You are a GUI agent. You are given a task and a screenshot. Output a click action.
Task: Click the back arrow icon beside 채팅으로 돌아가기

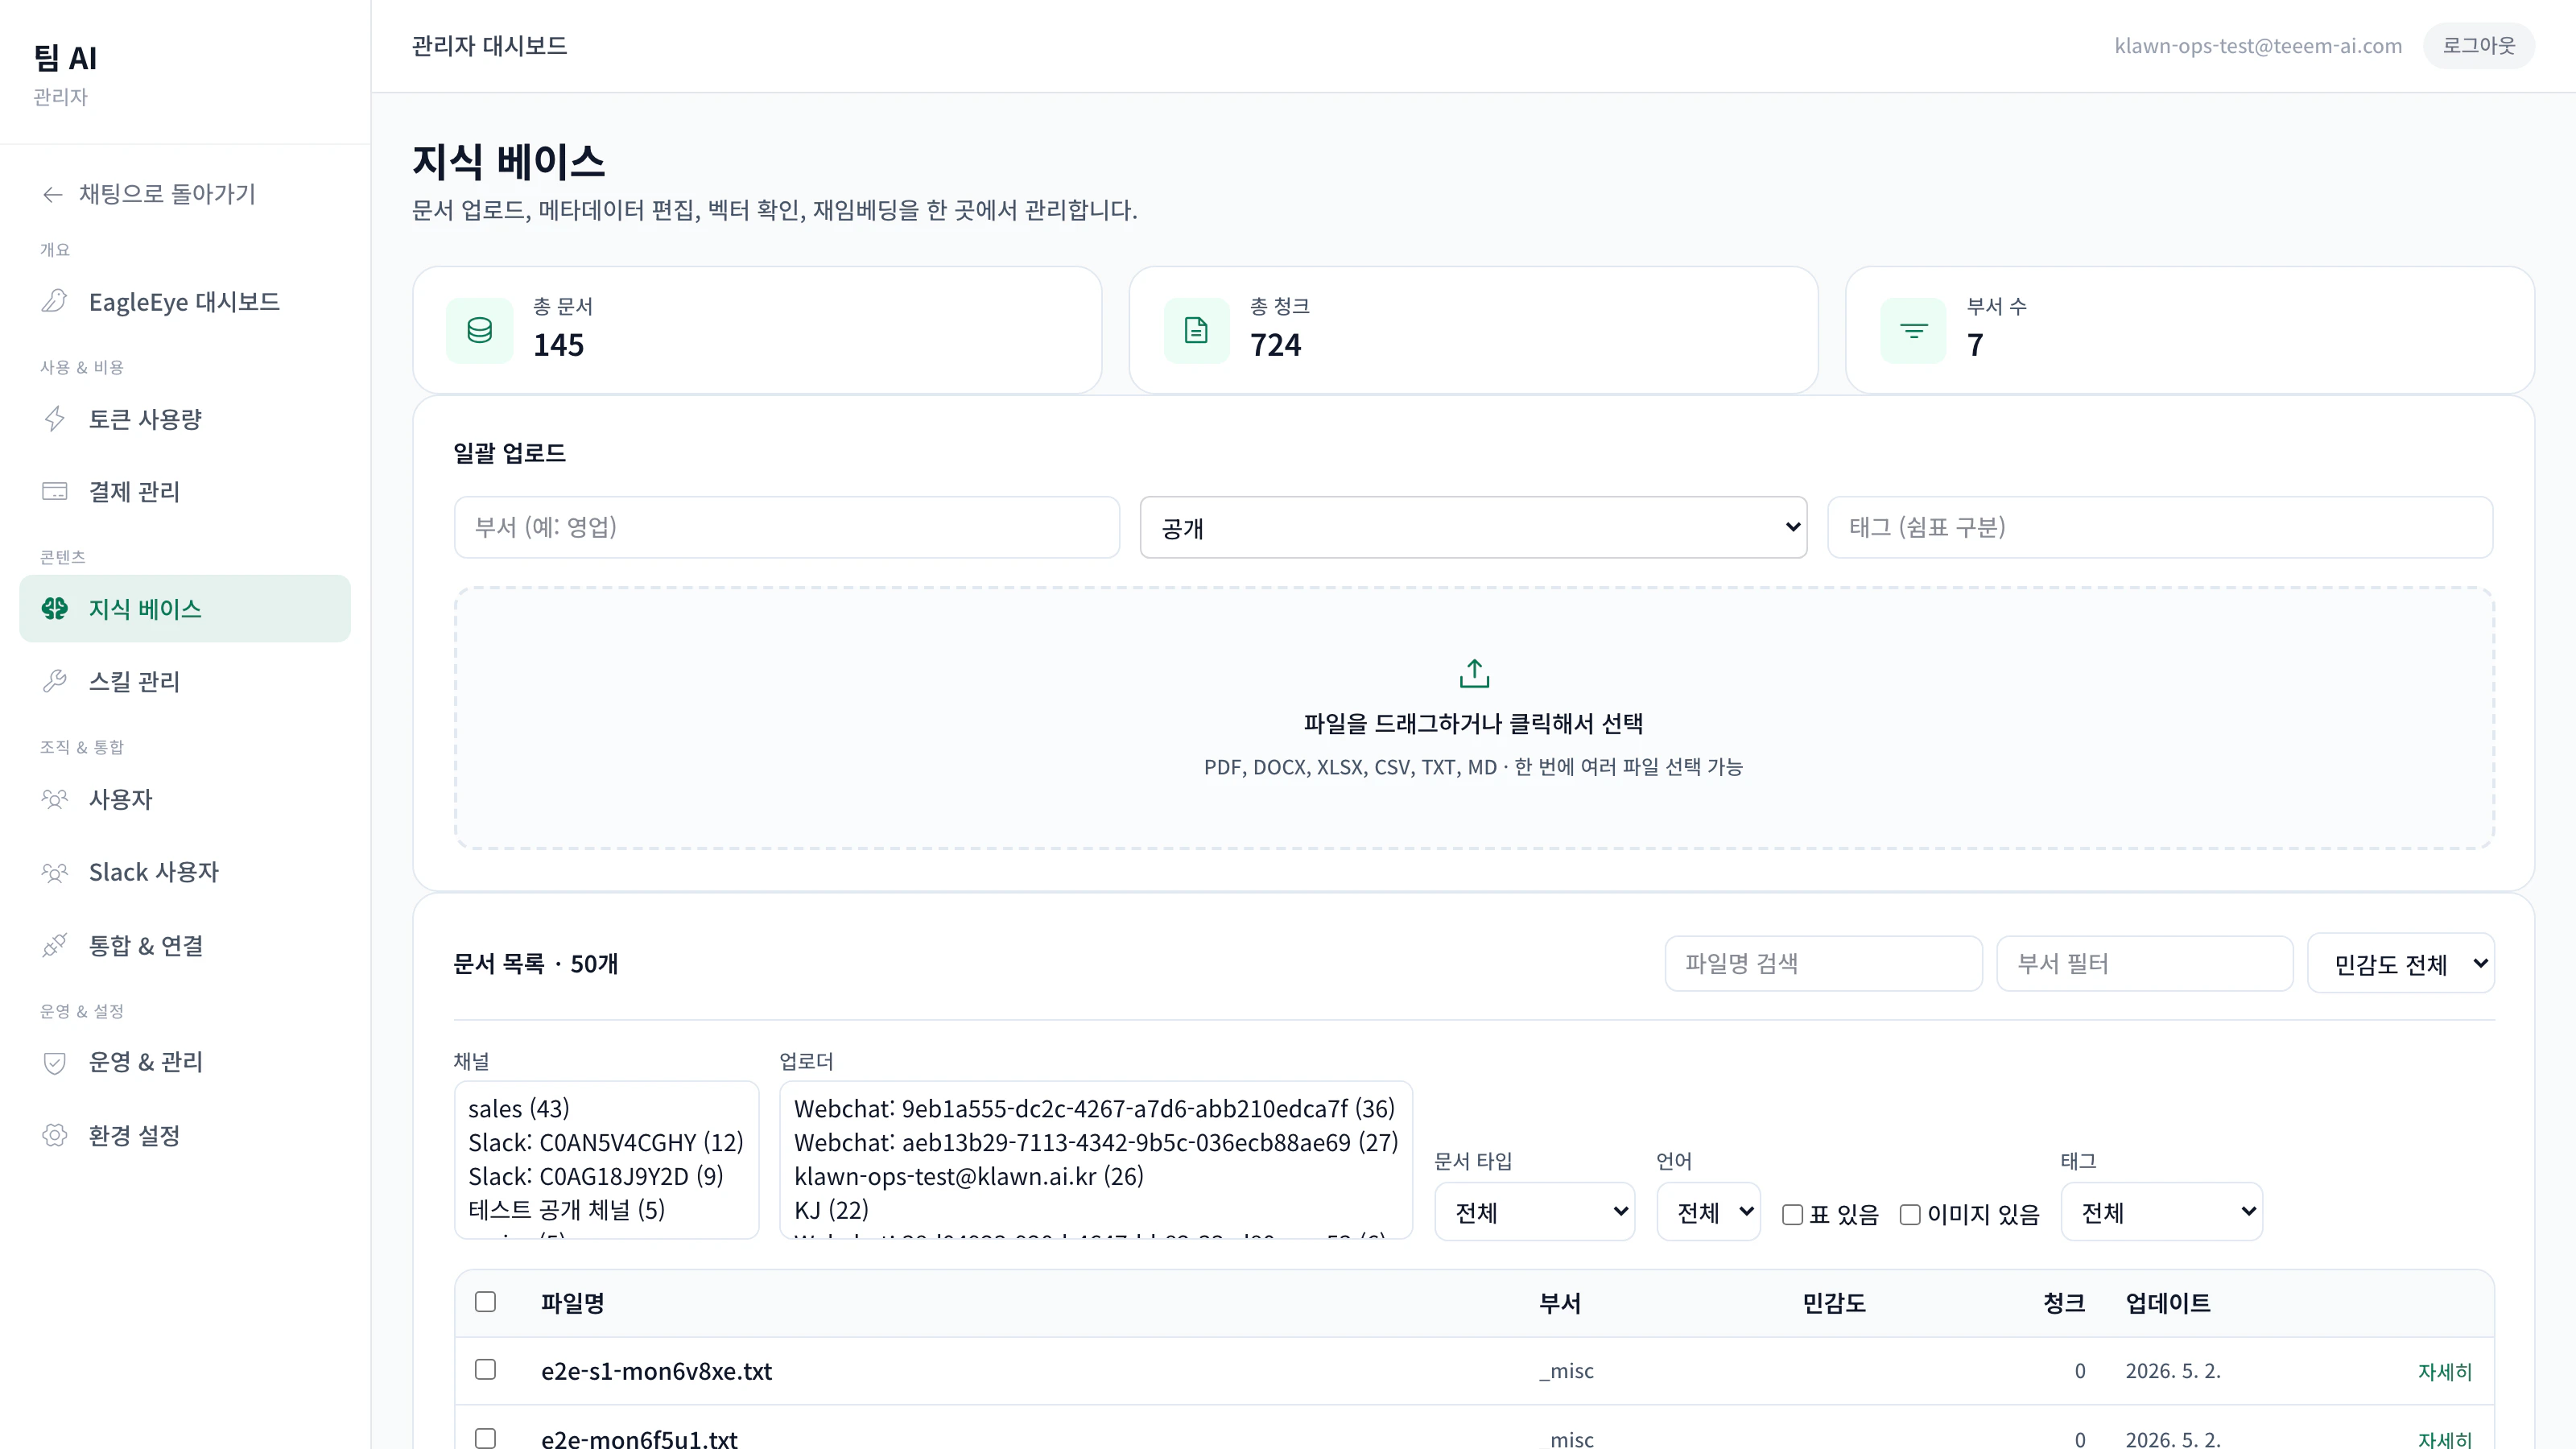click(x=53, y=194)
